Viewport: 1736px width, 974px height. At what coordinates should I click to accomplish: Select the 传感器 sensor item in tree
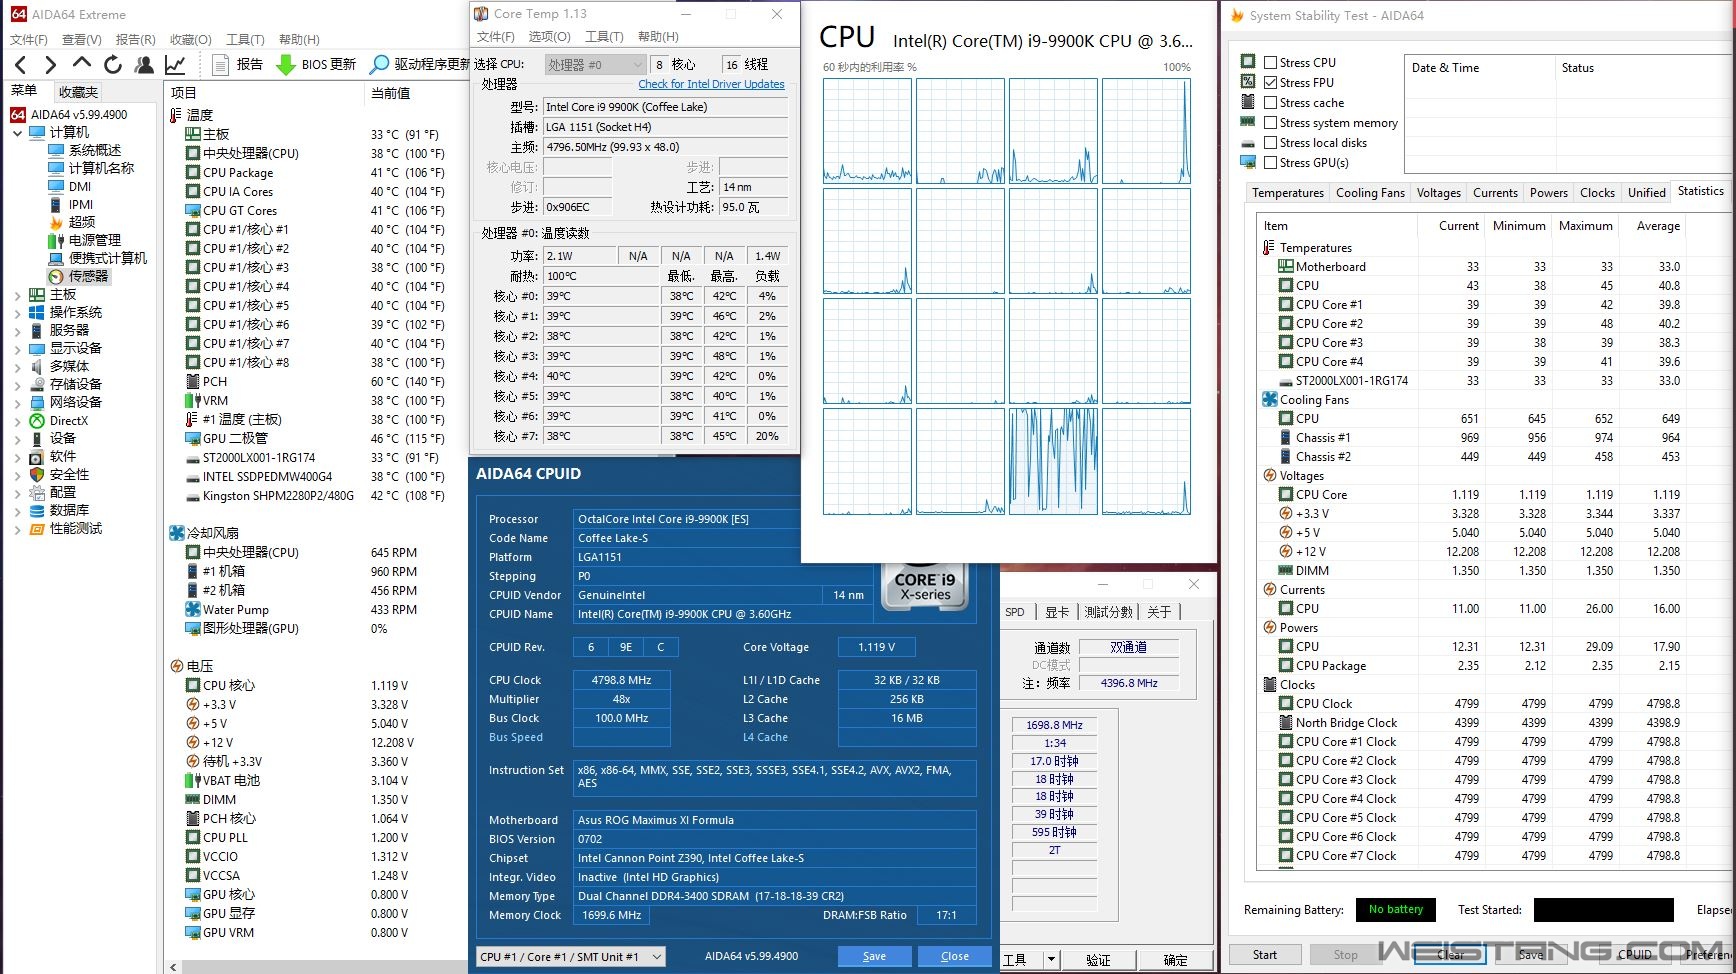coord(79,276)
